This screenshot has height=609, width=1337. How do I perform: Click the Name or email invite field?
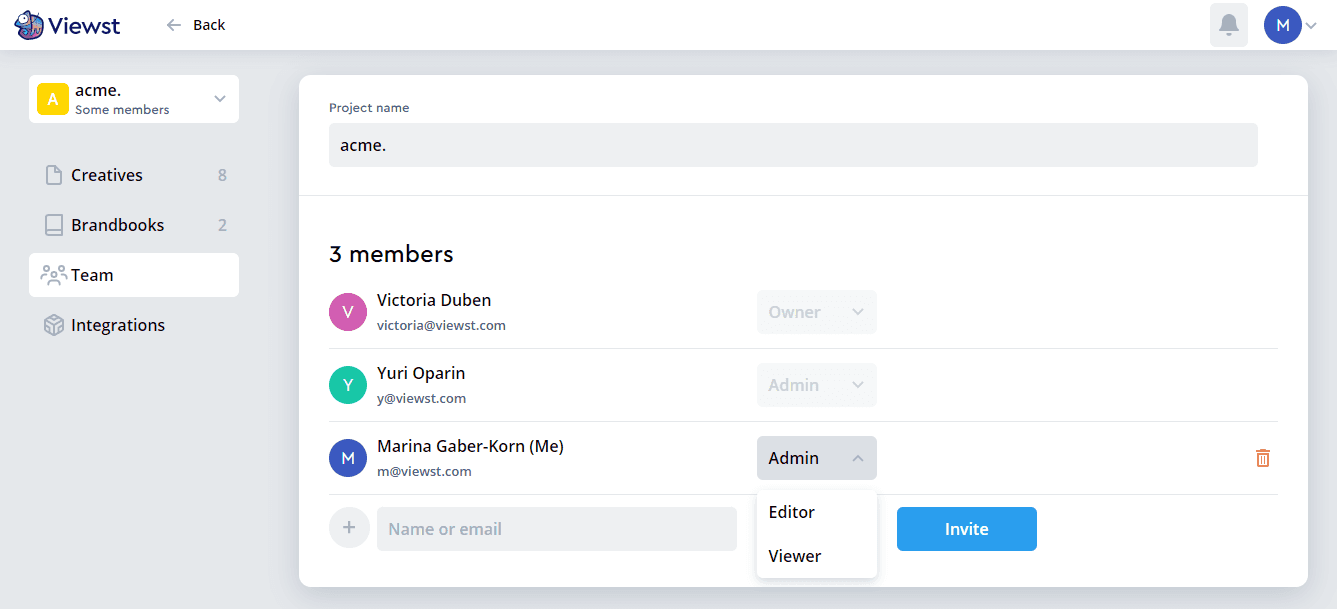(556, 528)
